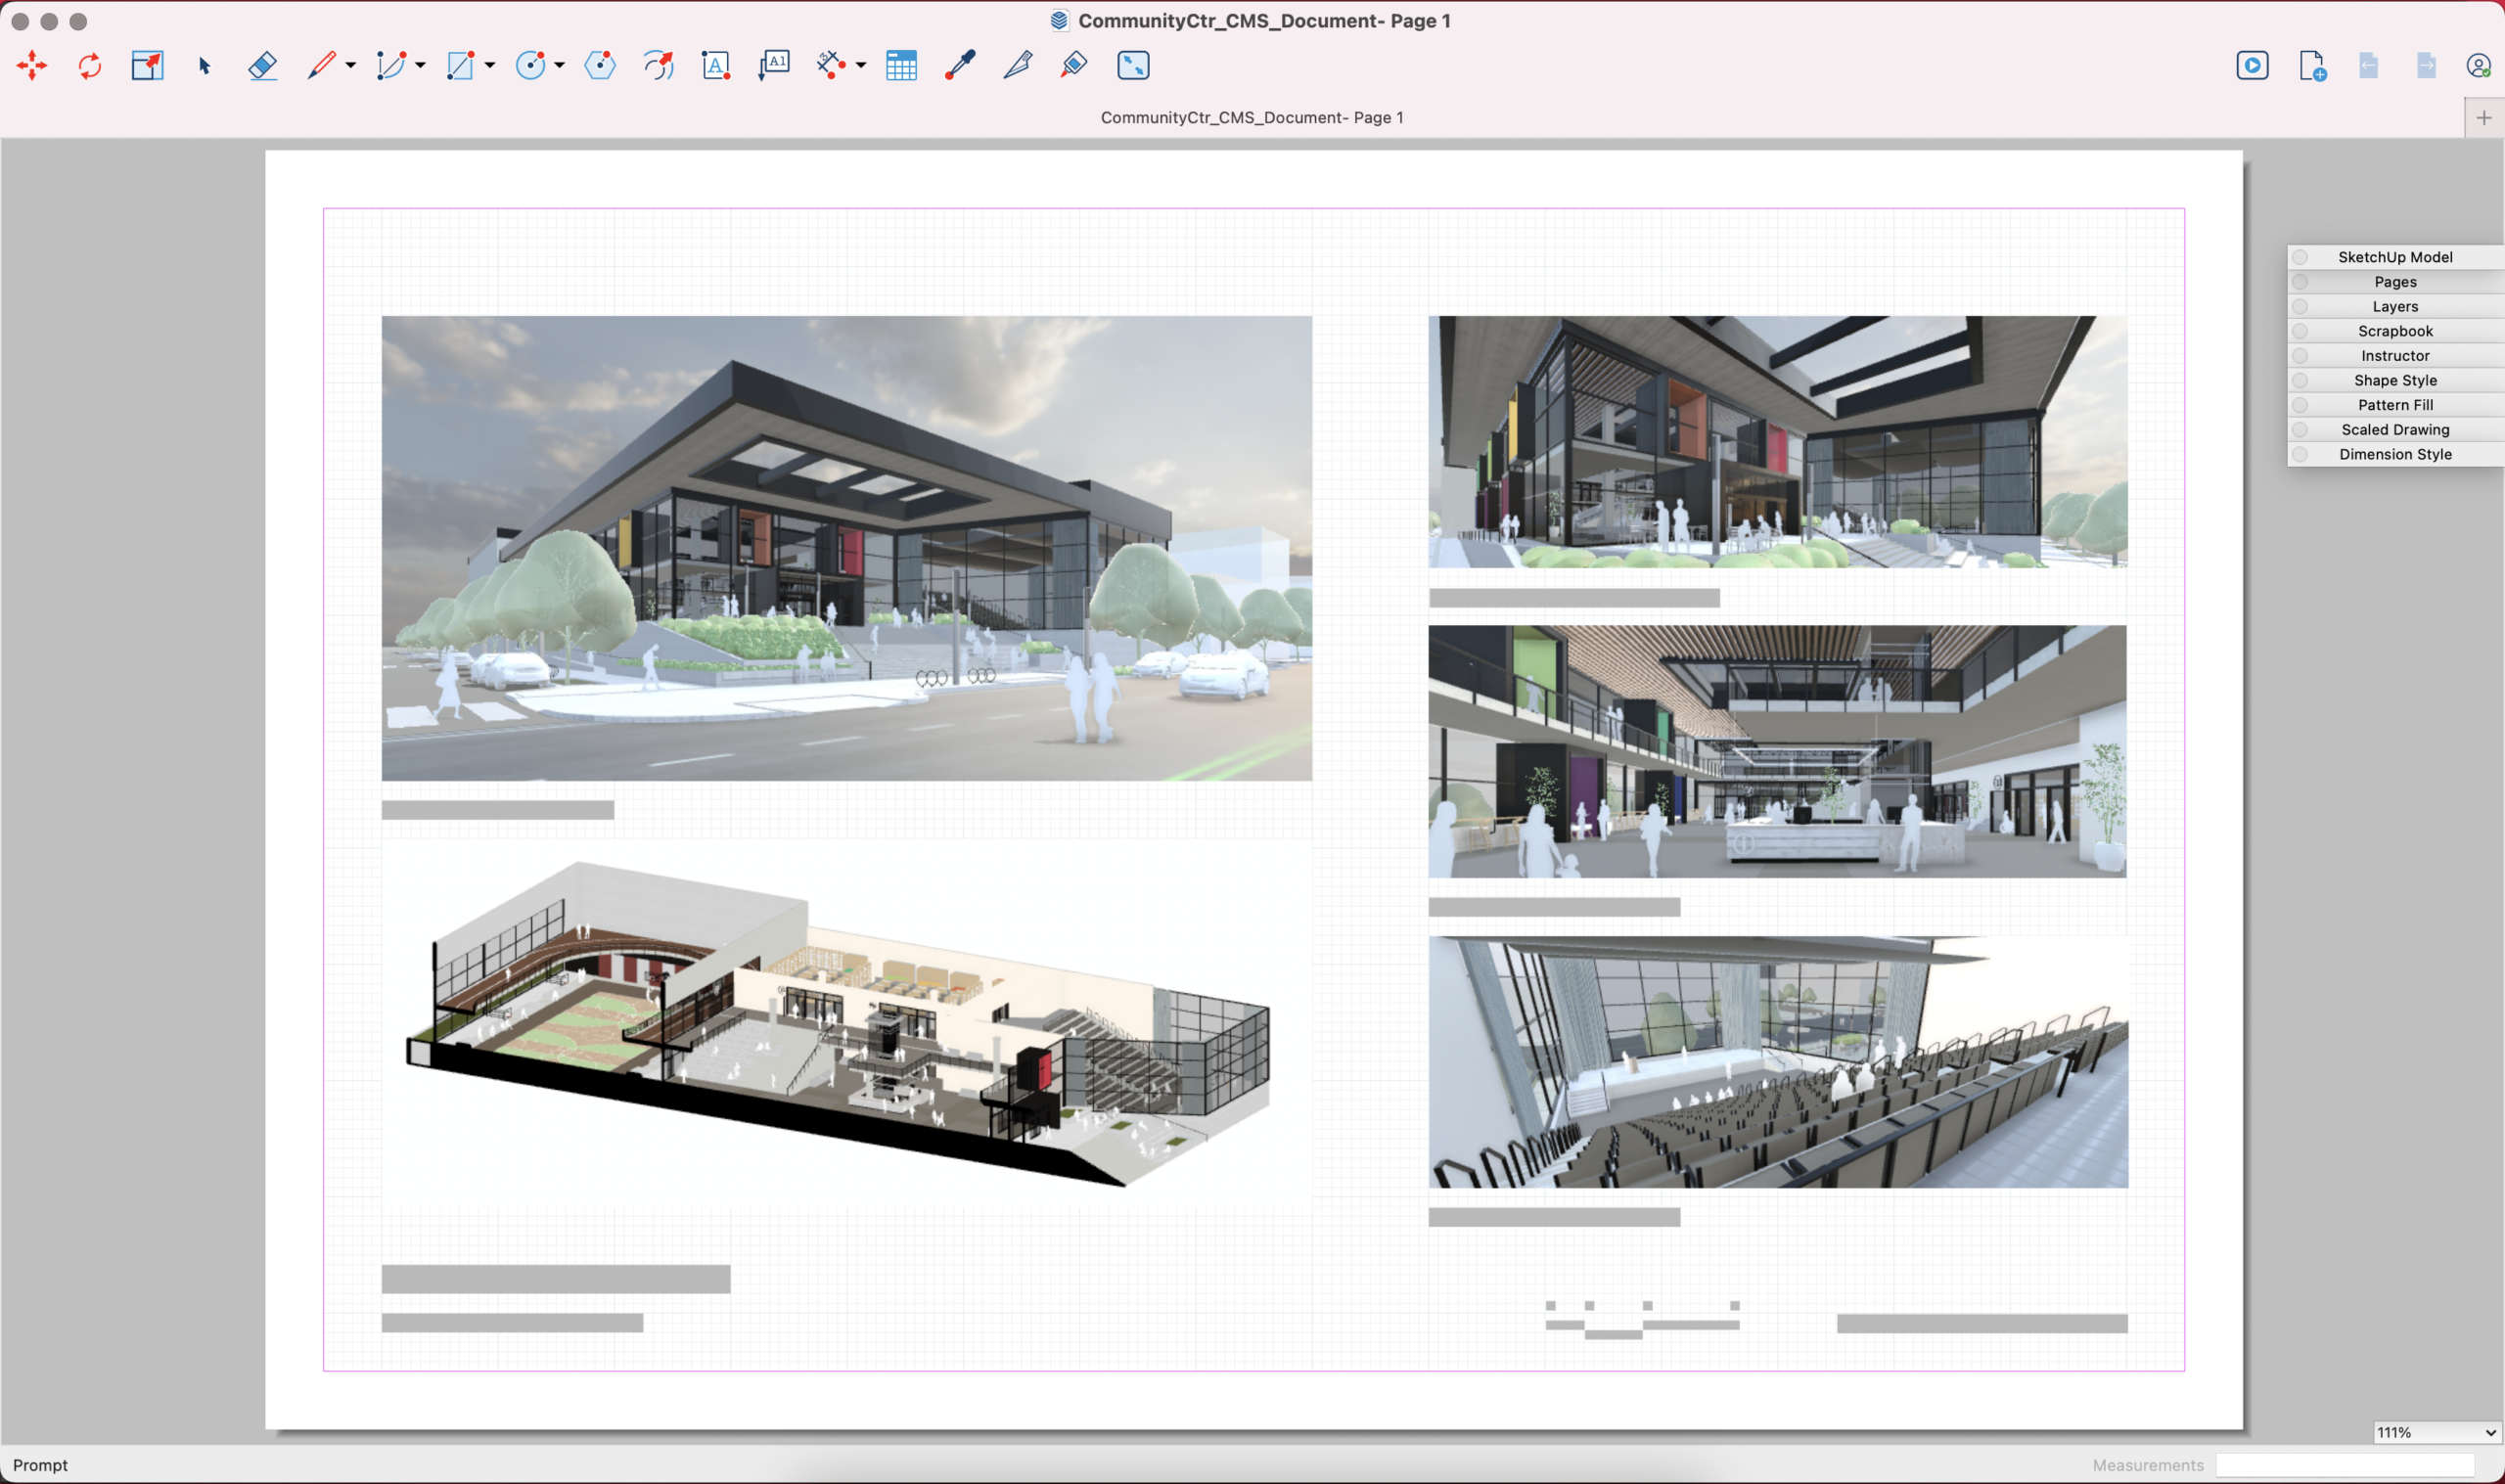The width and height of the screenshot is (2505, 1484).
Task: Choose the Rectangle tool
Action: [460, 66]
